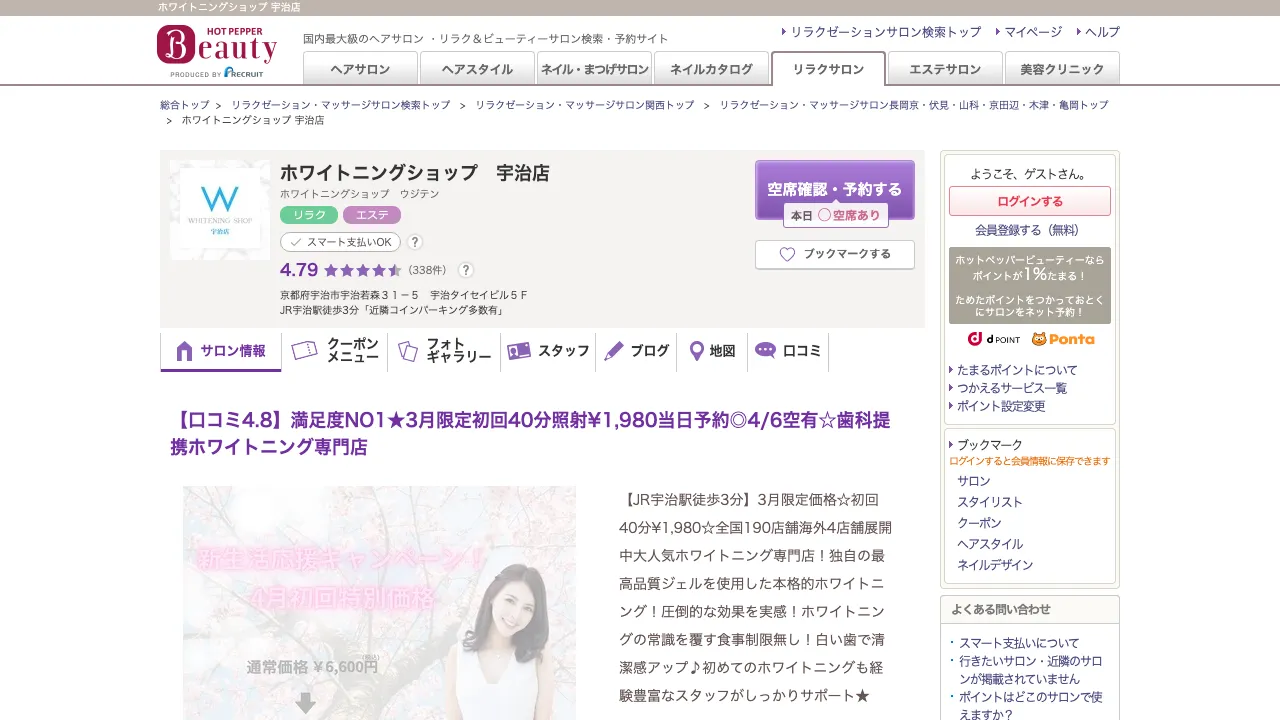Open スタイリスト bookmark link
This screenshot has width=1280, height=720.
pyautogui.click(x=990, y=502)
